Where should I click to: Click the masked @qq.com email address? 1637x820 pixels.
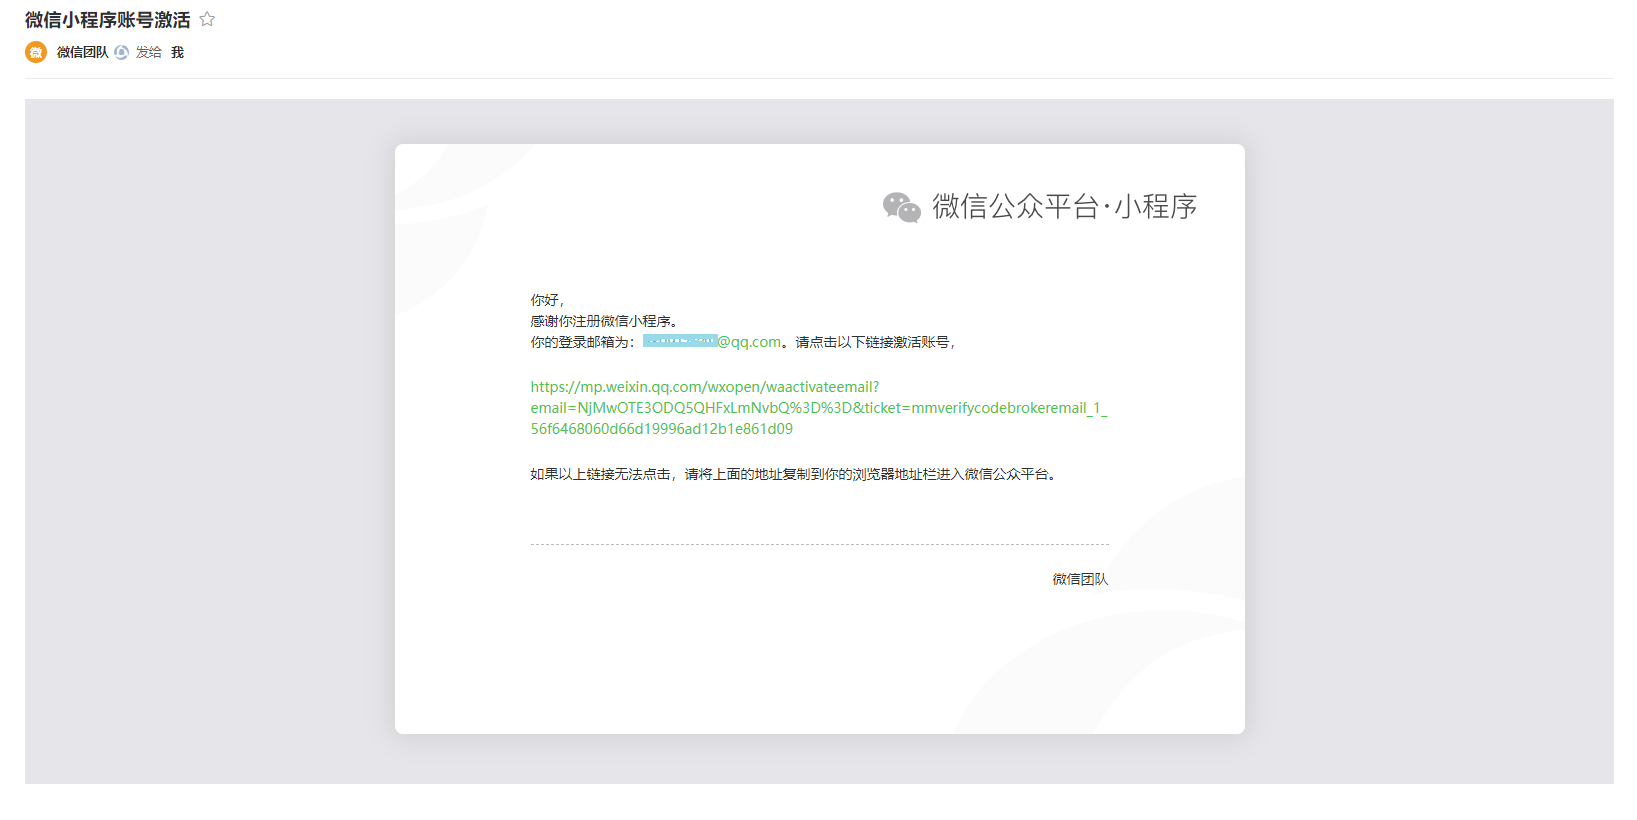pos(712,342)
